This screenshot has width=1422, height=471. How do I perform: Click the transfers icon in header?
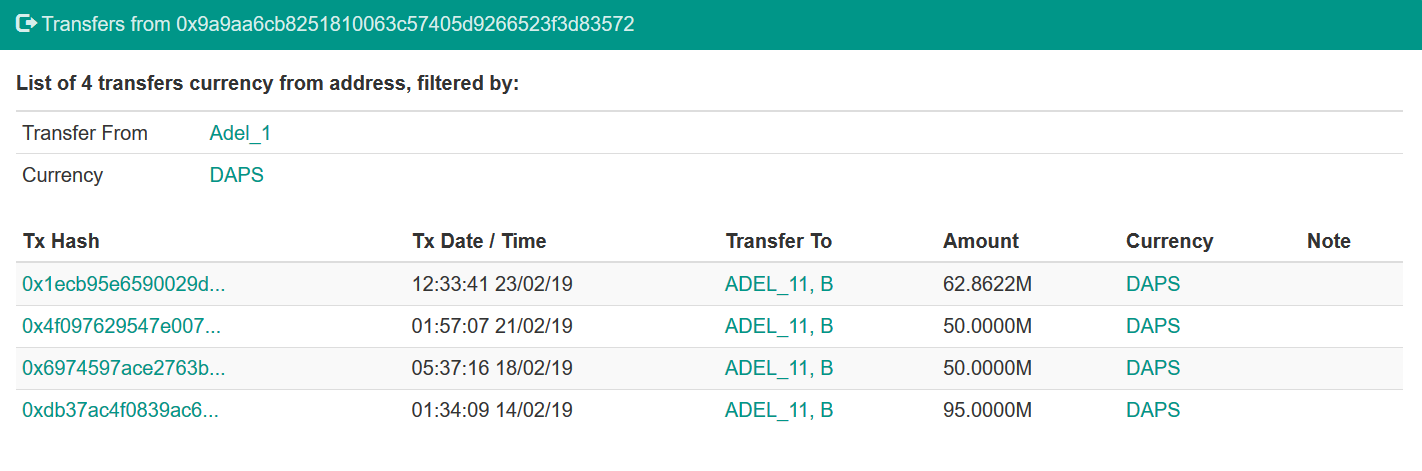pyautogui.click(x=27, y=24)
